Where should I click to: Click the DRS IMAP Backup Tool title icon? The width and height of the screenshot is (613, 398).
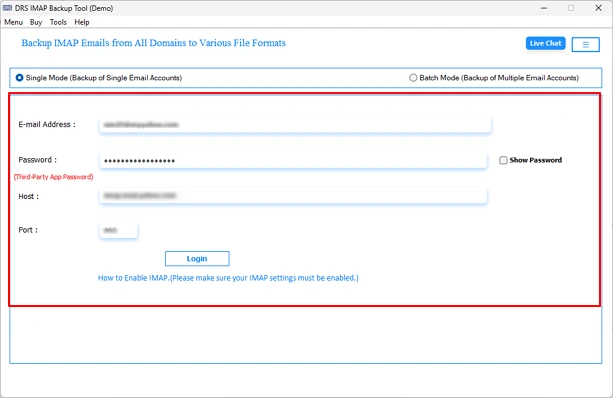(7, 8)
